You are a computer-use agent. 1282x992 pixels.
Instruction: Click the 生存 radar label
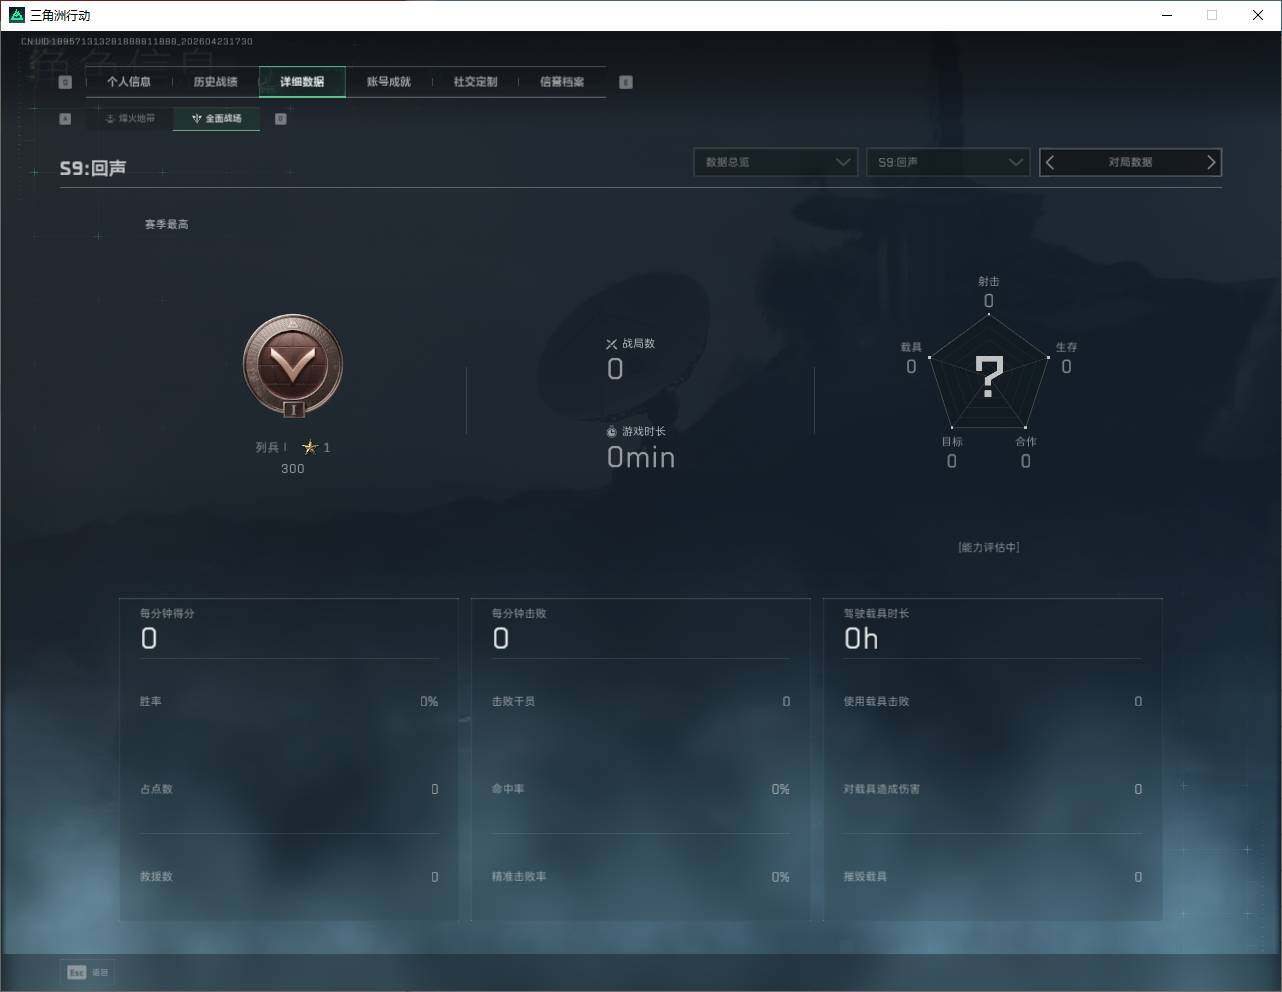pos(1067,347)
